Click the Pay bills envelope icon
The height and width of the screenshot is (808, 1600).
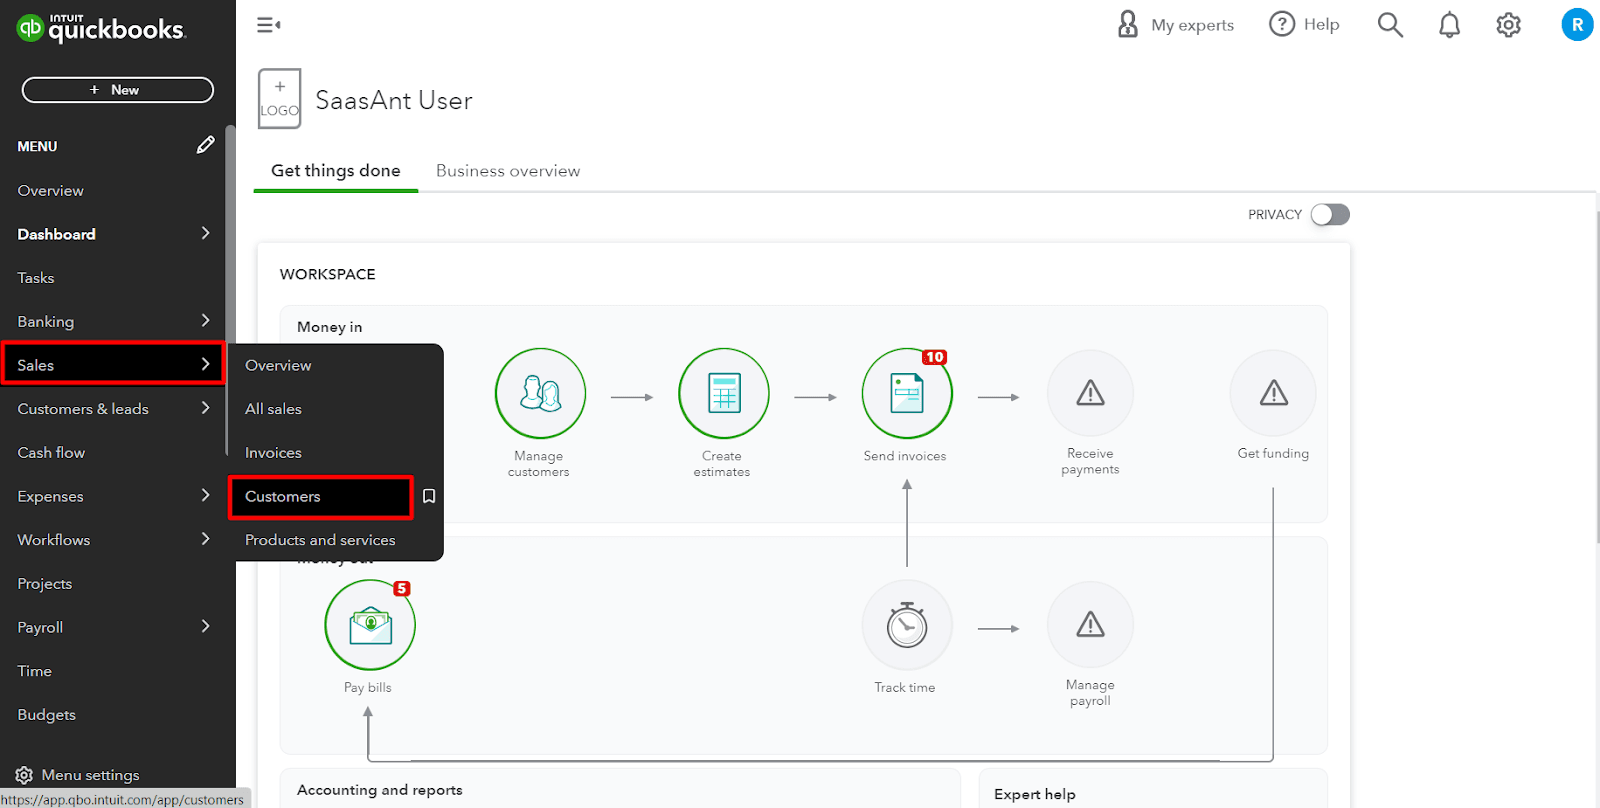pos(370,625)
